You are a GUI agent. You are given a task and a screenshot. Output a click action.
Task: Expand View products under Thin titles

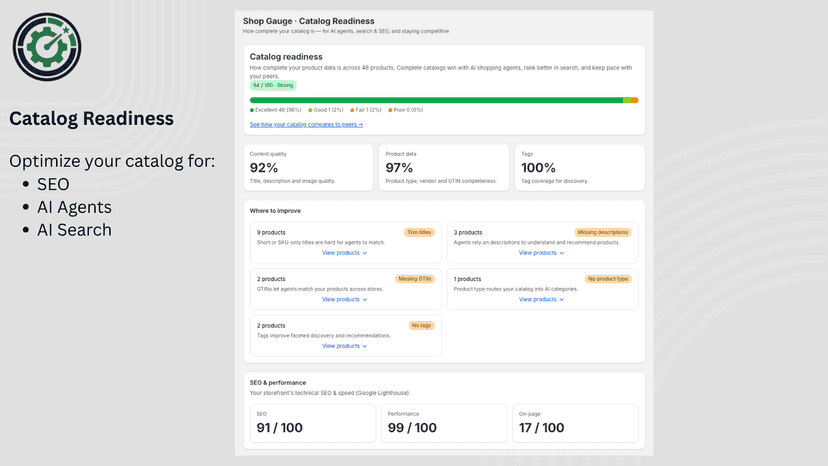point(344,253)
